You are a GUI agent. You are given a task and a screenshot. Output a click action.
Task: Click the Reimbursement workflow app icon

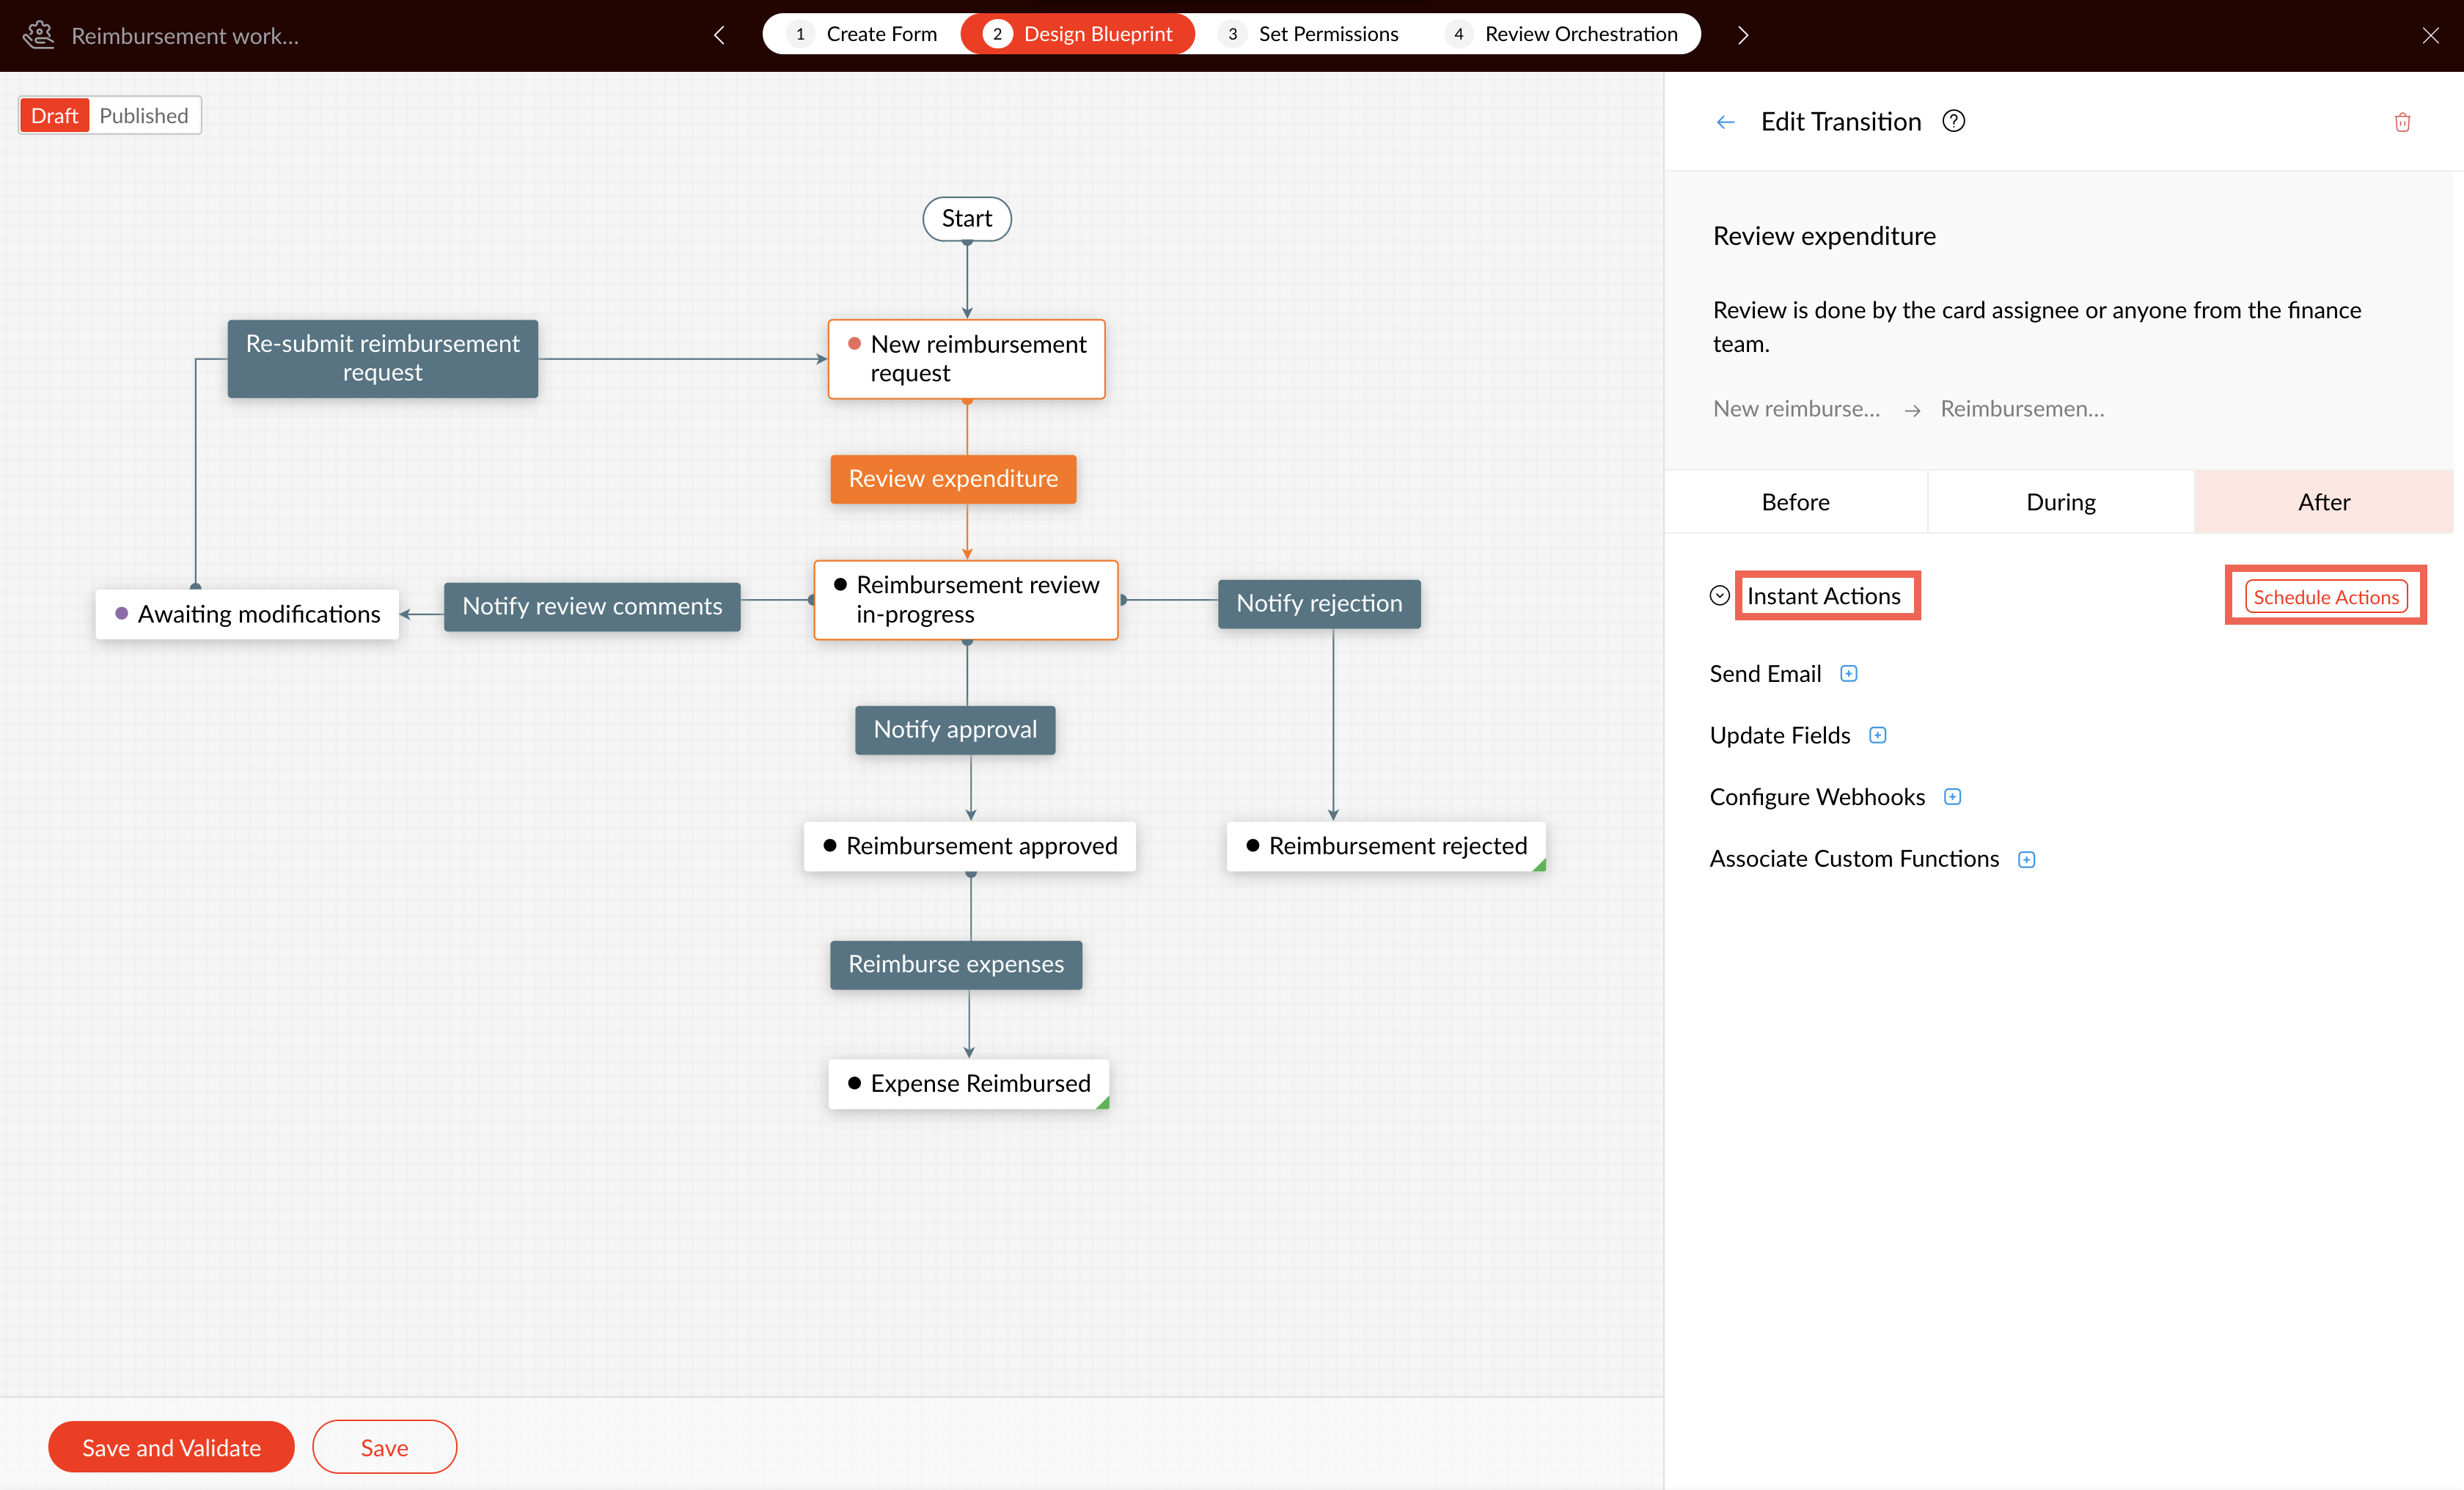[38, 35]
